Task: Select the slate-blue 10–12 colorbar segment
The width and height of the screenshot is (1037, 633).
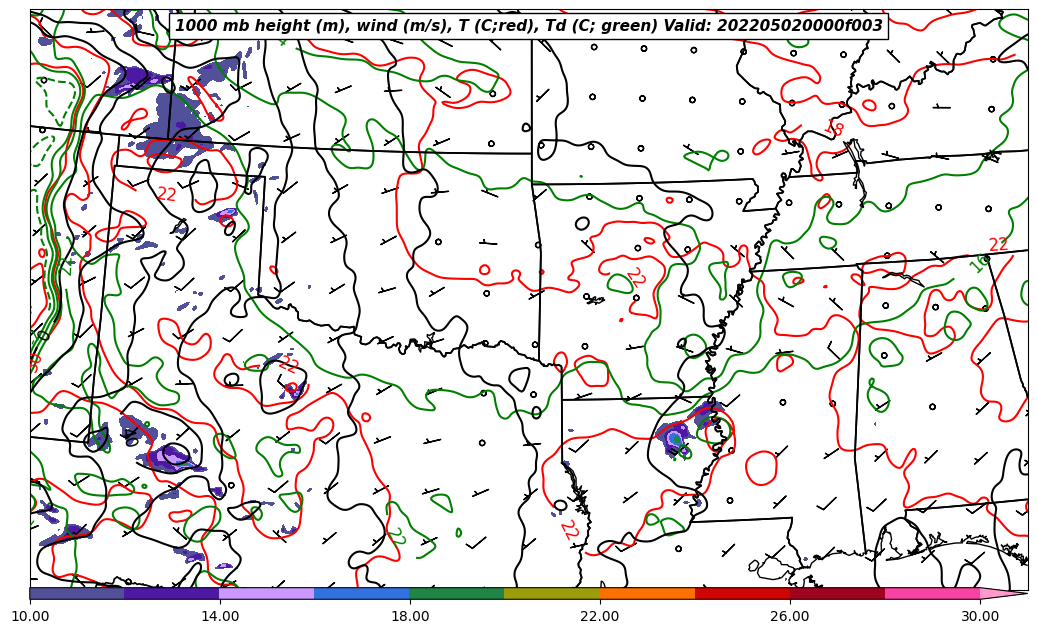Action: click(77, 593)
